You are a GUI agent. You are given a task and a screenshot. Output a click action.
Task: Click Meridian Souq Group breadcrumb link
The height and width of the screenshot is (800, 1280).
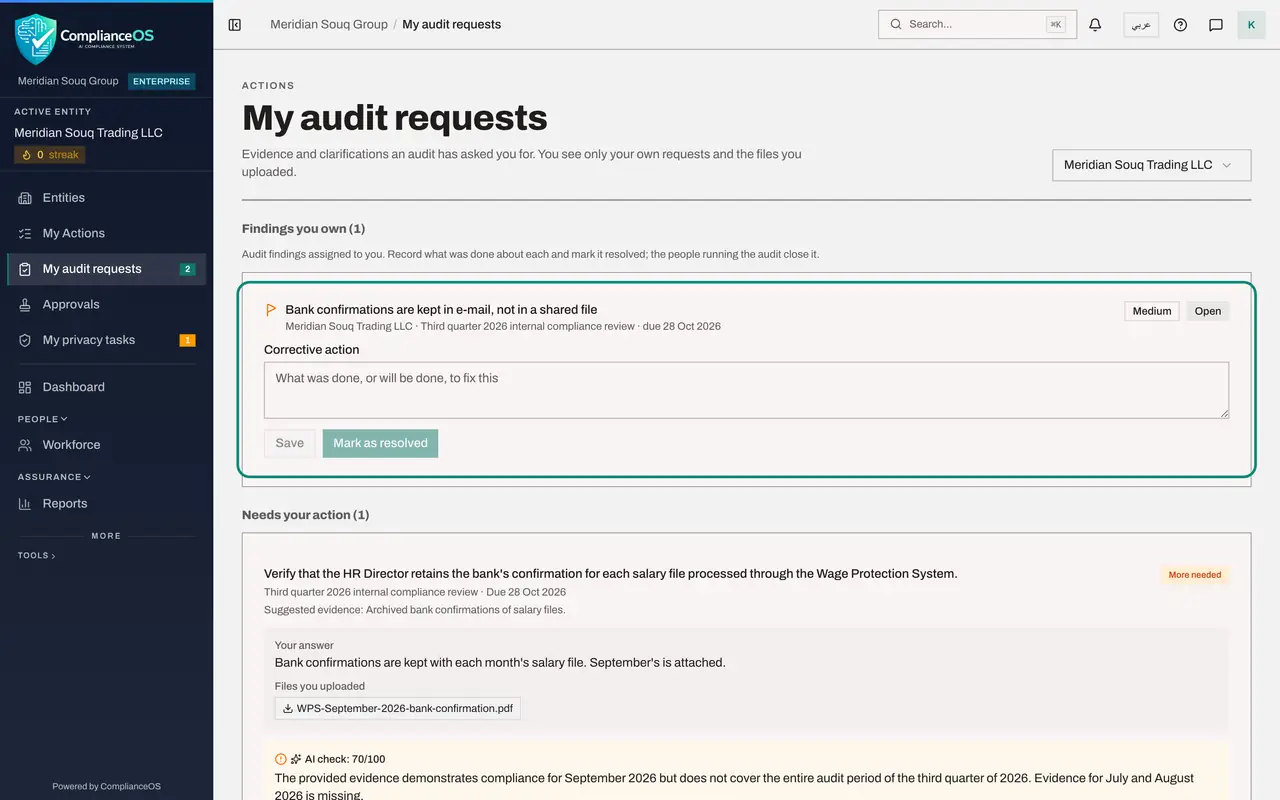coord(329,24)
